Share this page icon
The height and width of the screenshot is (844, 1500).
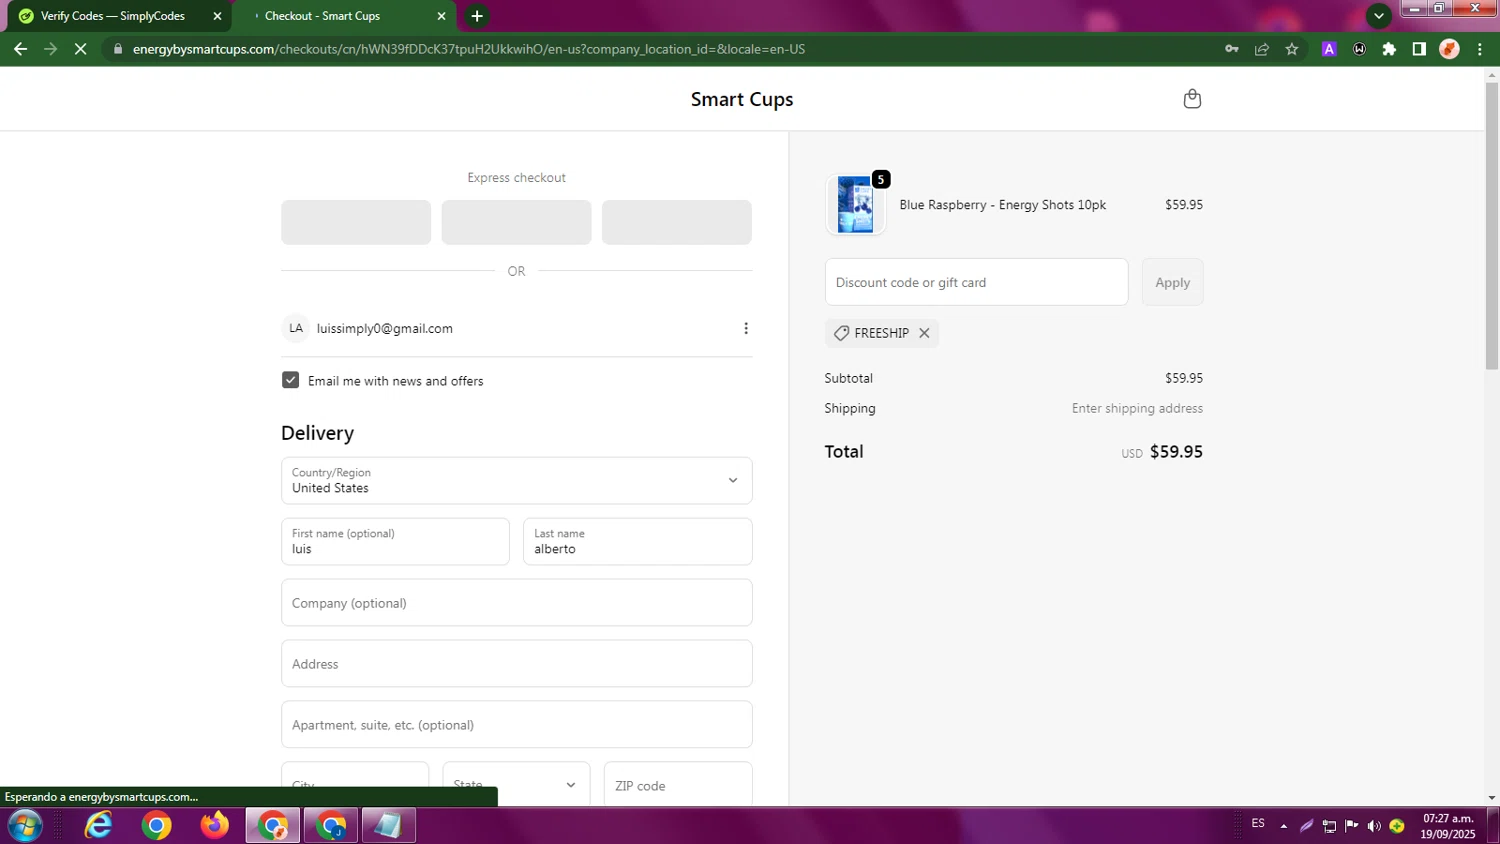1262,49
